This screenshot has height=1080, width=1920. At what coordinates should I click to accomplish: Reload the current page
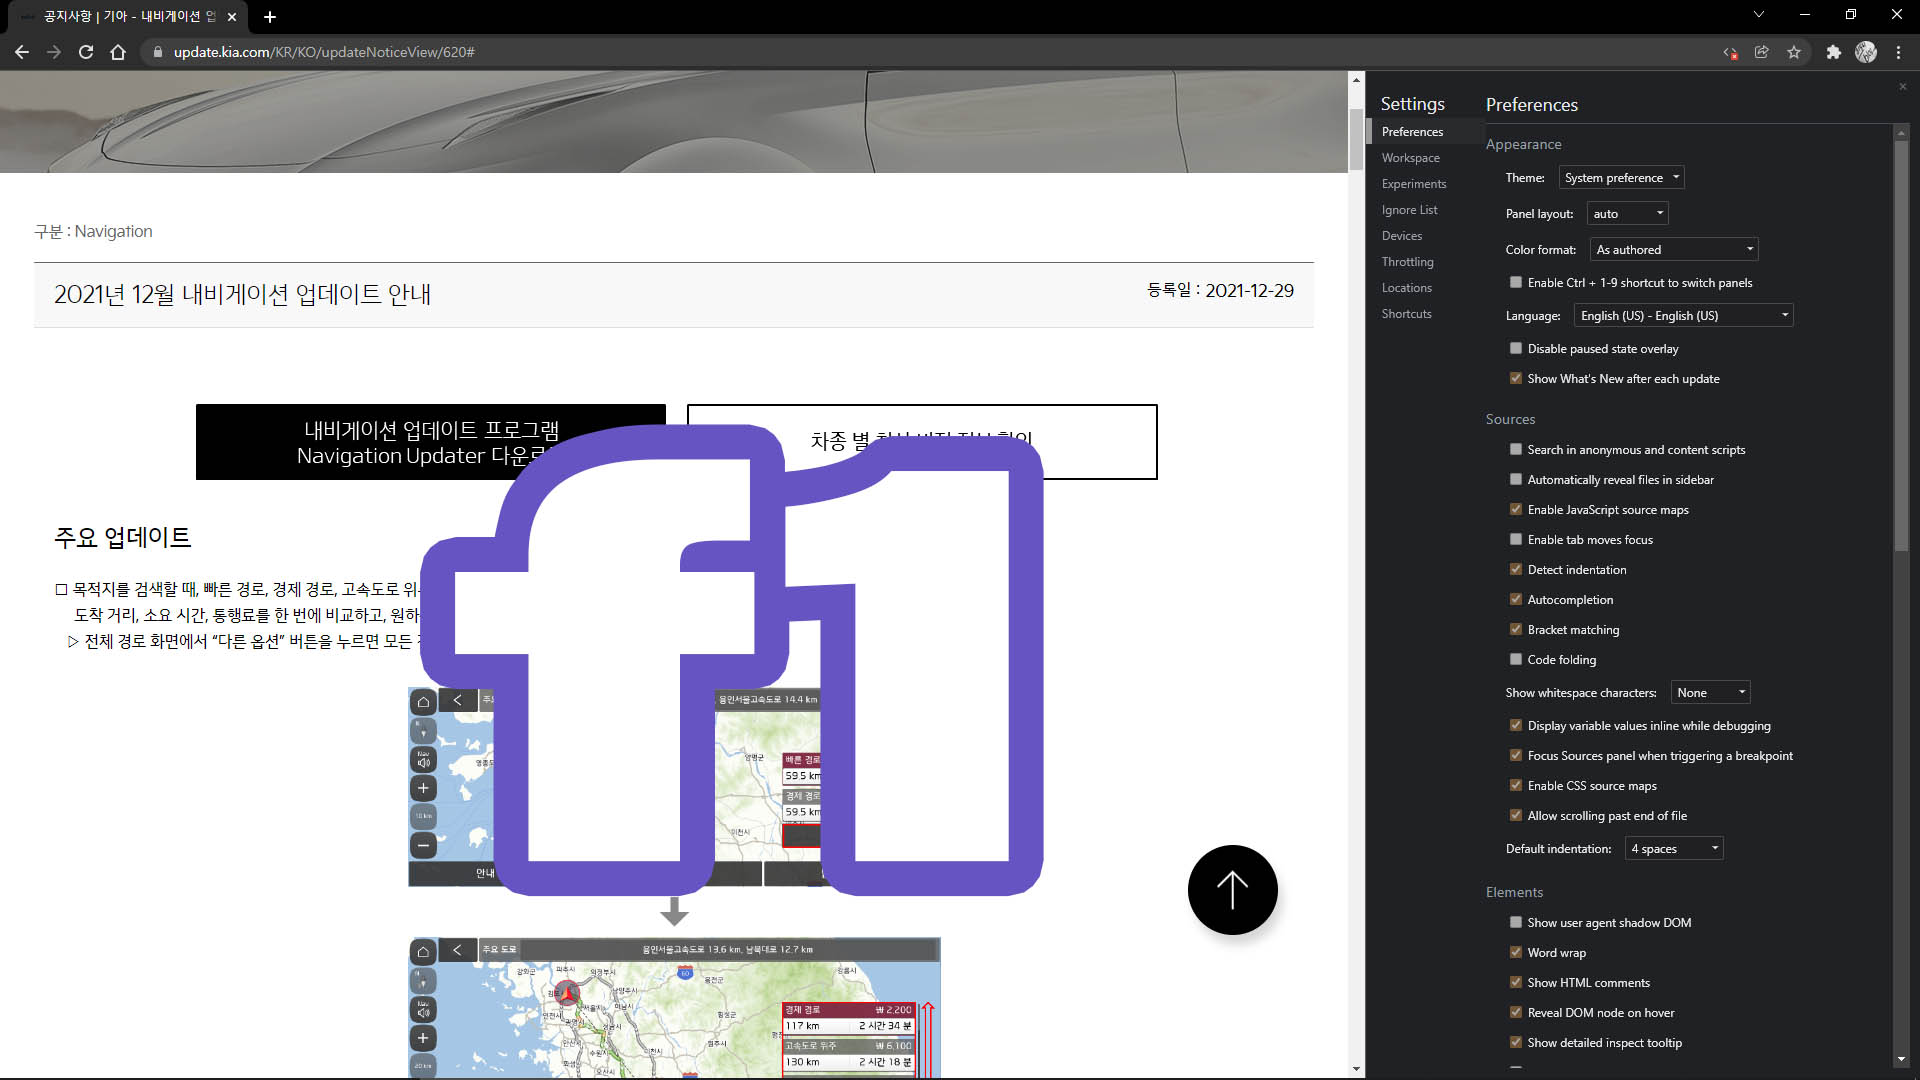(x=86, y=52)
